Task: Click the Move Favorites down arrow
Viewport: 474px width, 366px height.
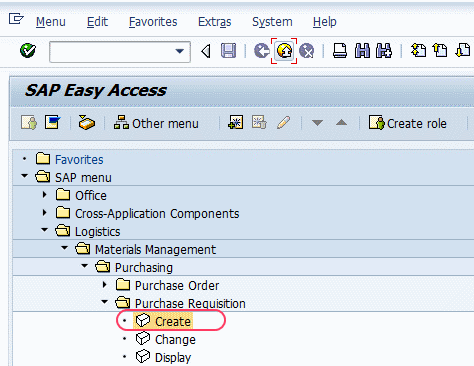Action: pos(317,123)
